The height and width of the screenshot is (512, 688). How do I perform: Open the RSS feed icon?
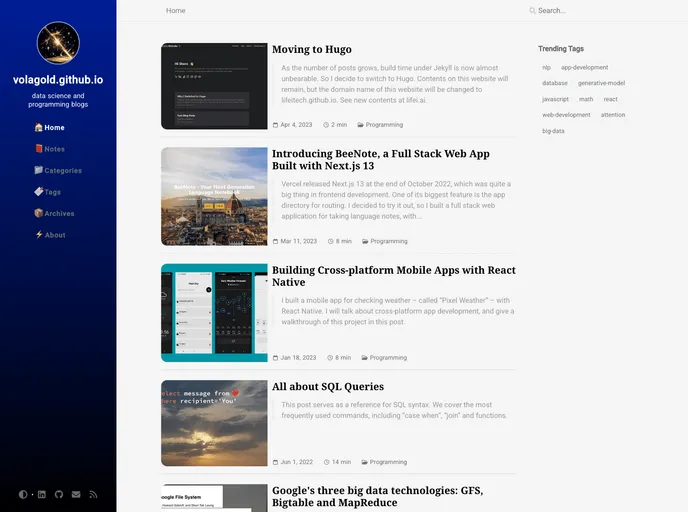tap(93, 494)
